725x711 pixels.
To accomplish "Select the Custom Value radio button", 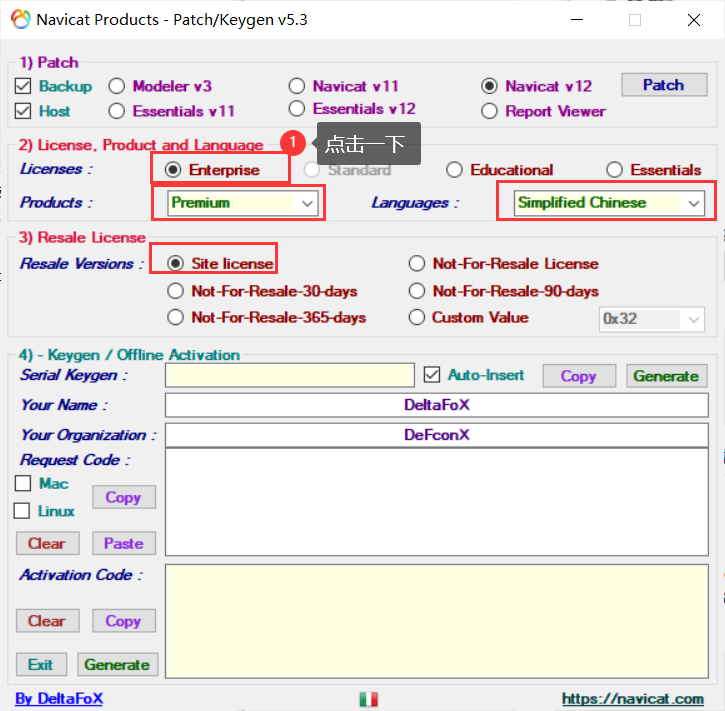I will [x=417, y=318].
